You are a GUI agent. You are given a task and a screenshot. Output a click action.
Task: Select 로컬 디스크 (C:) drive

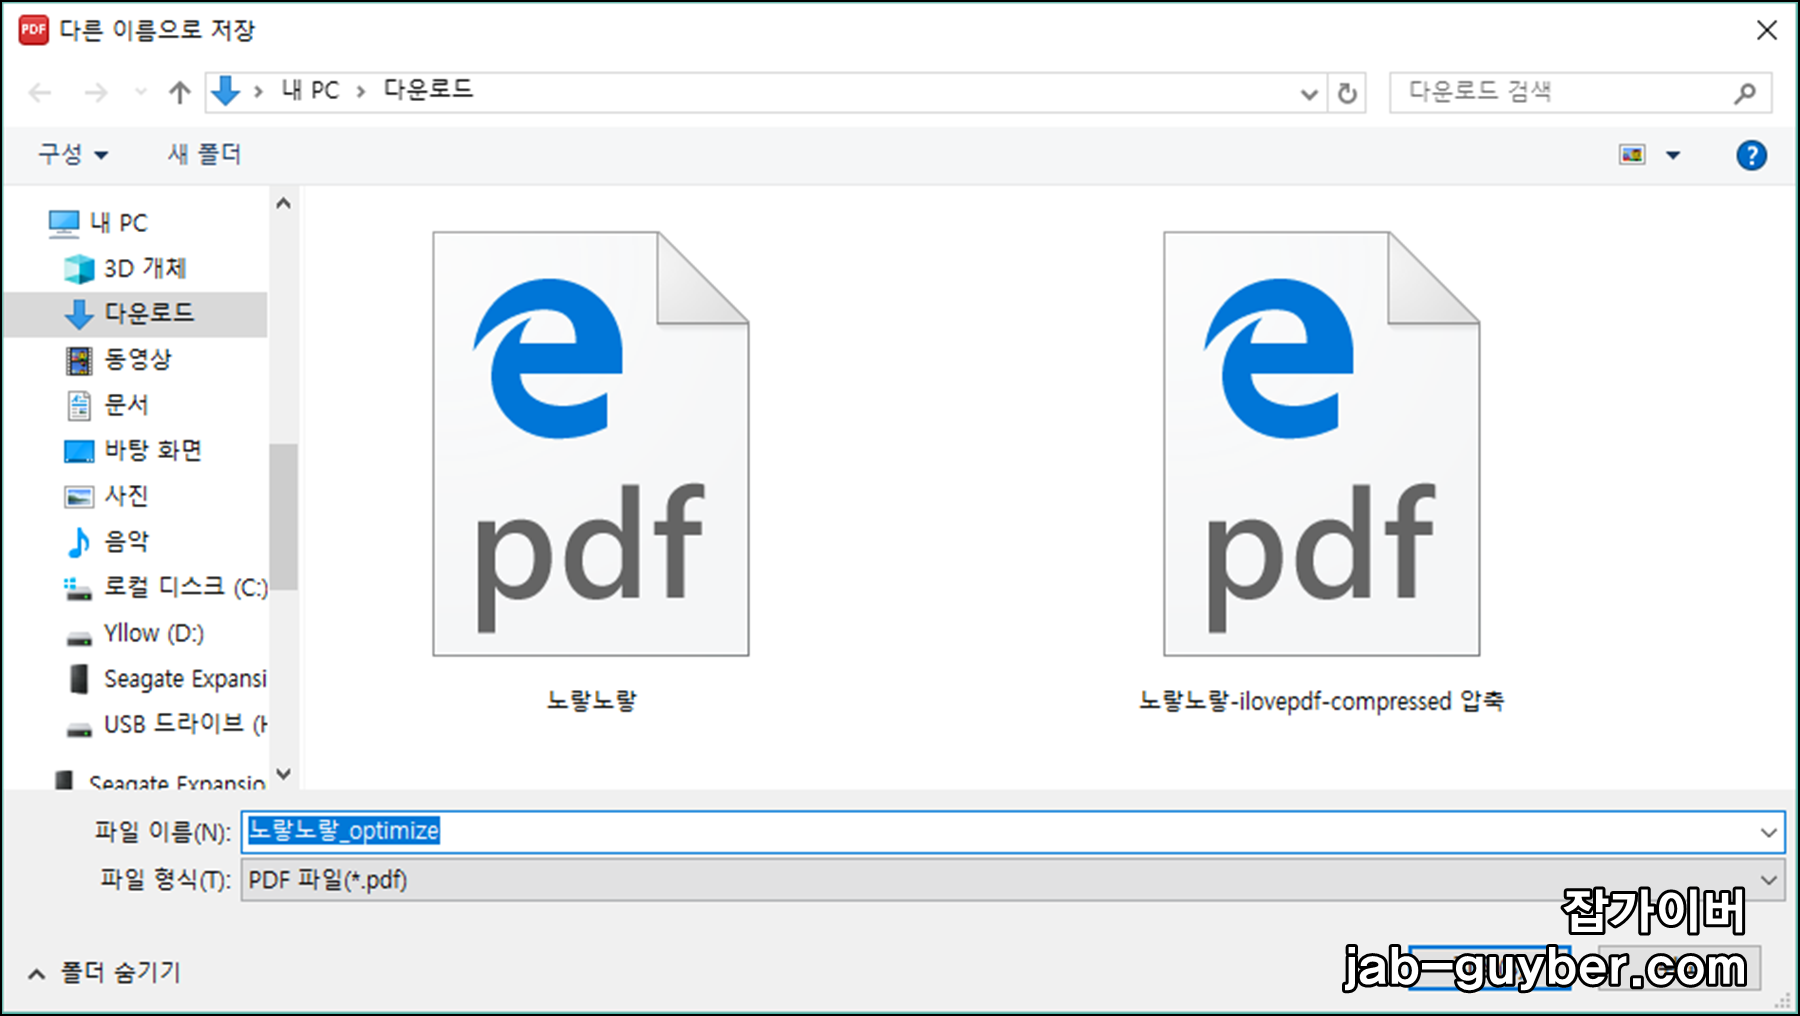coord(185,587)
